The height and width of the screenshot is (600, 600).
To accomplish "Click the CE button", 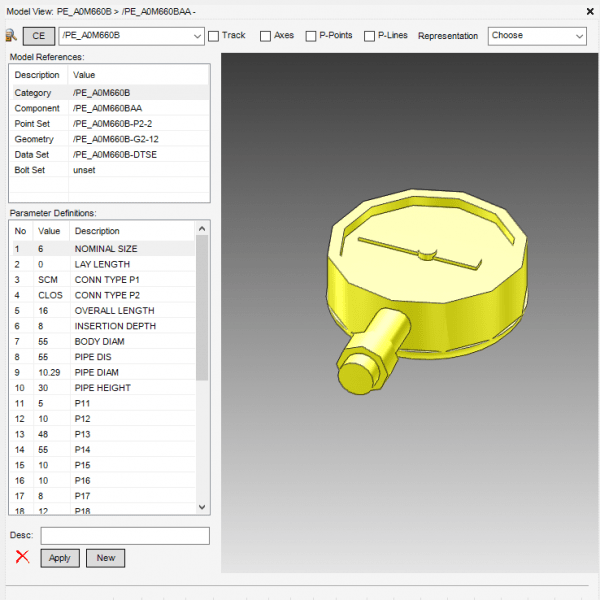I will [x=39, y=35].
